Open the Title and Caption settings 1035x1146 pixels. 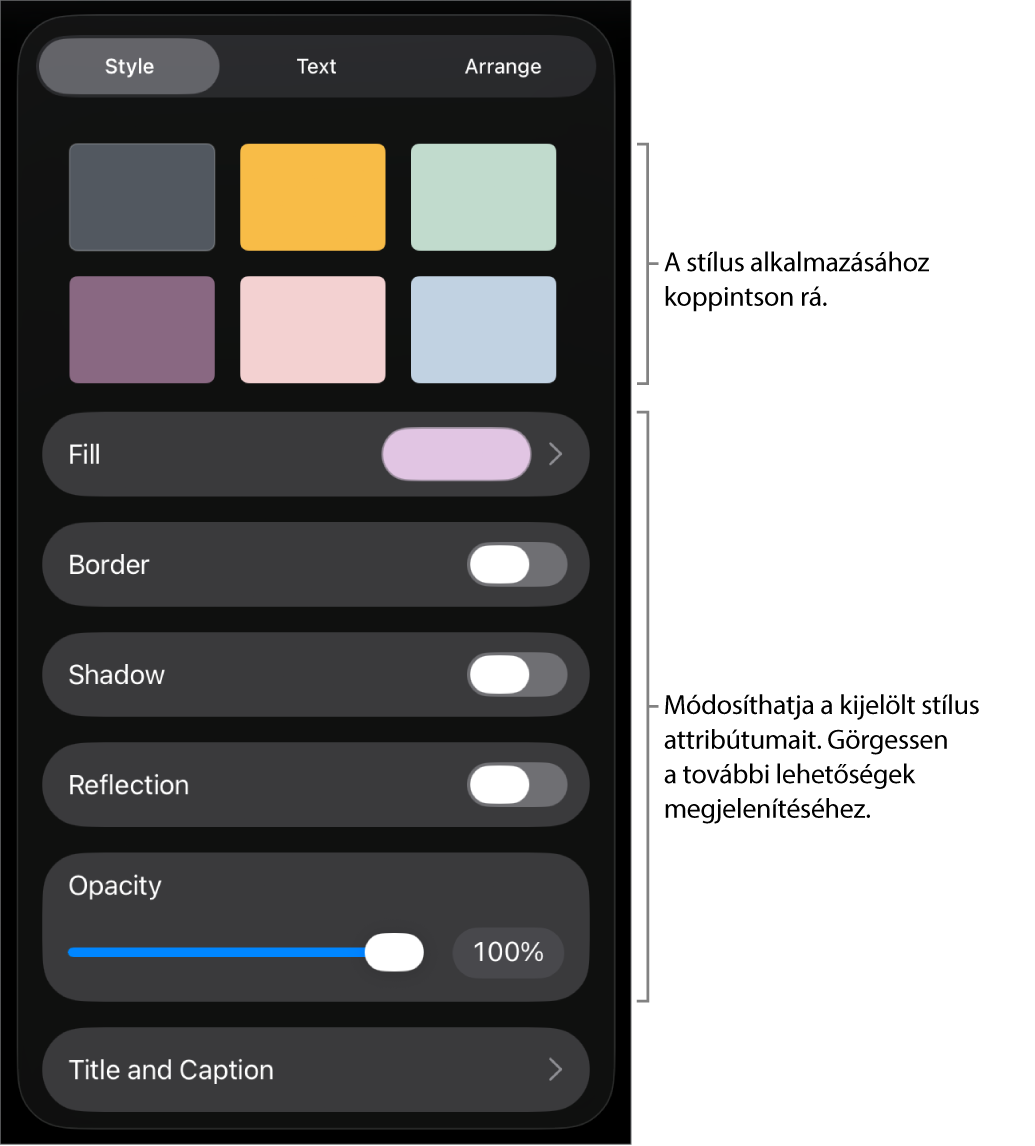pos(172,1070)
